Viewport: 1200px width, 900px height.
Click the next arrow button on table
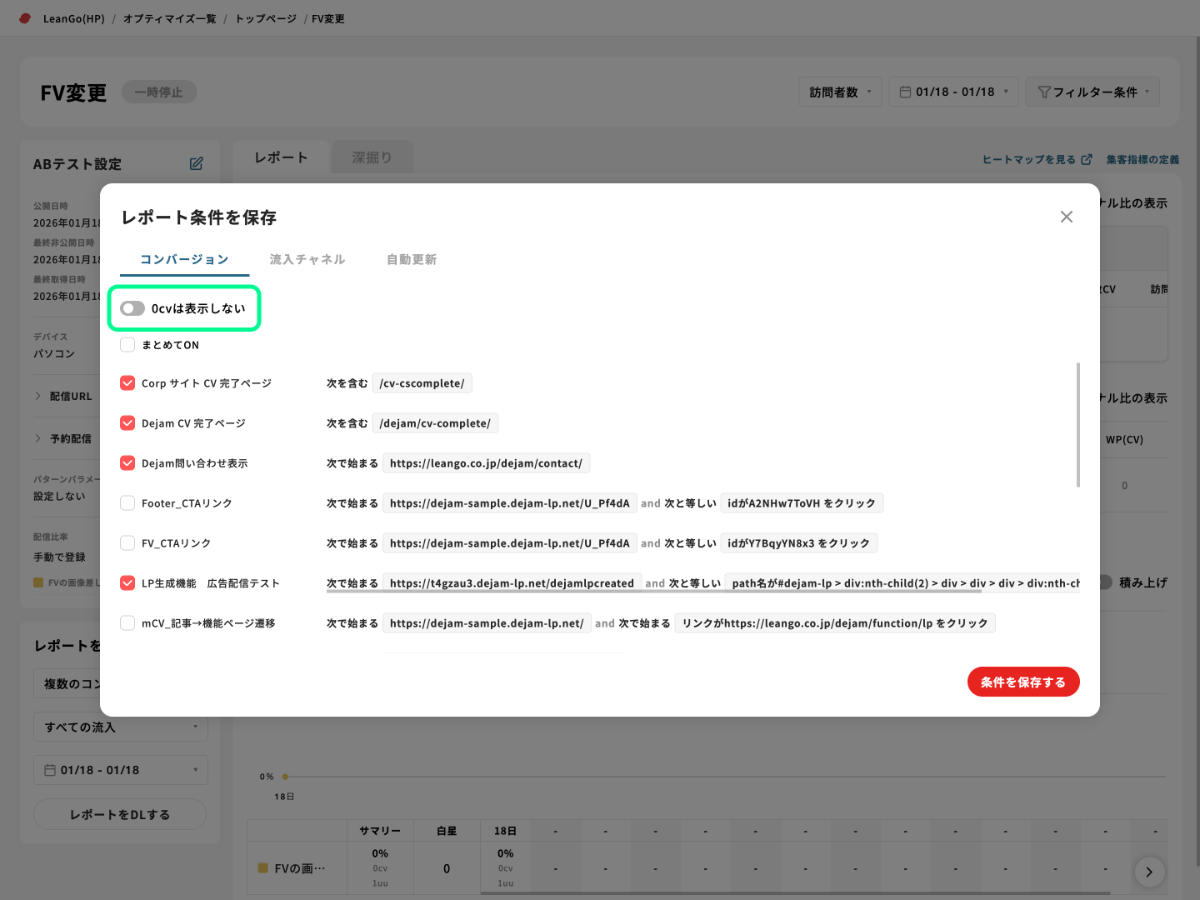click(x=1149, y=872)
